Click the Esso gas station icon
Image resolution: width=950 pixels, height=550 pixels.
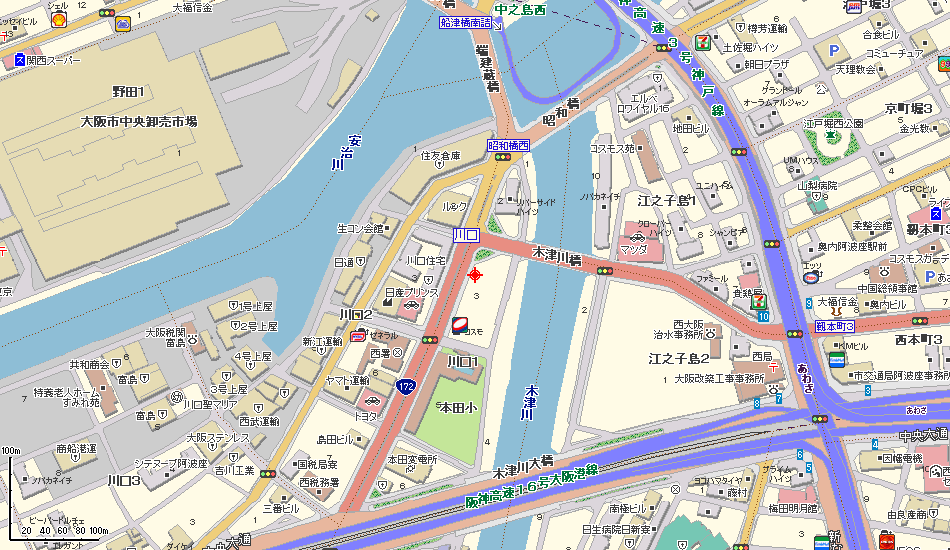coord(810,277)
